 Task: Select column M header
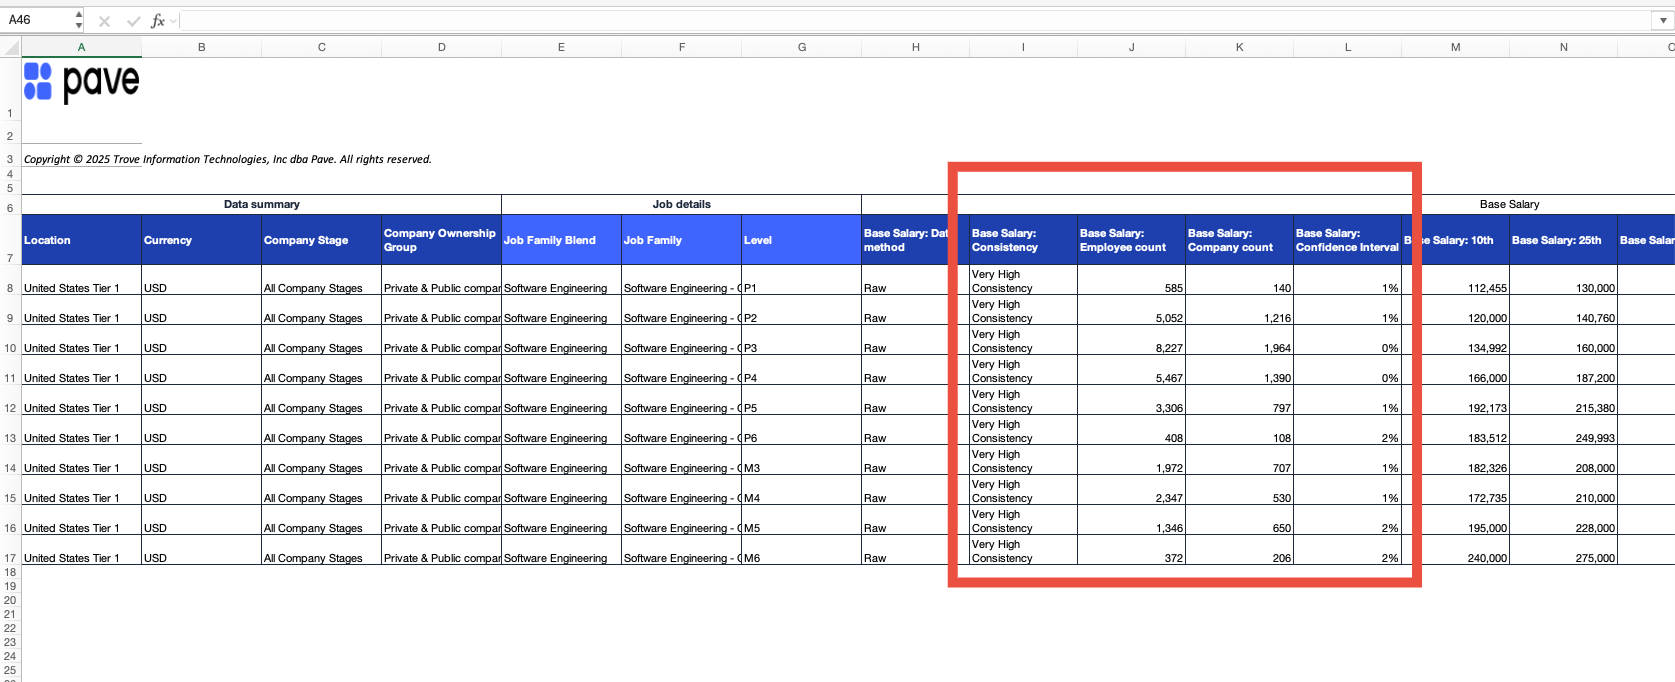(1456, 47)
